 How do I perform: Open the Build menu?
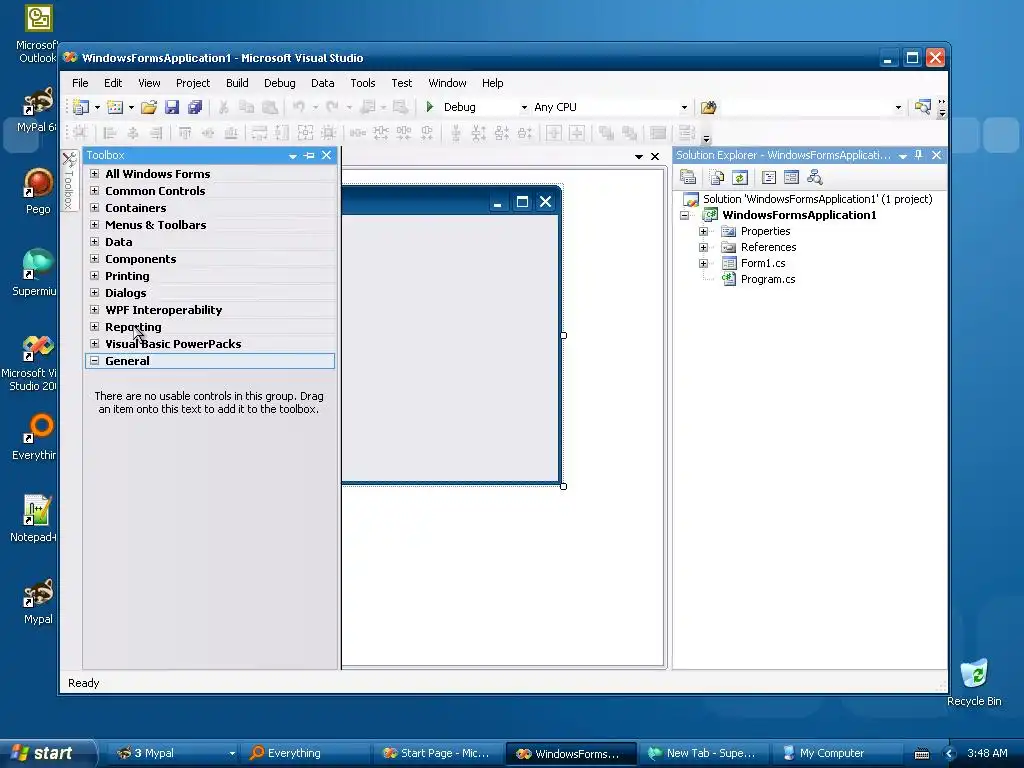(237, 83)
